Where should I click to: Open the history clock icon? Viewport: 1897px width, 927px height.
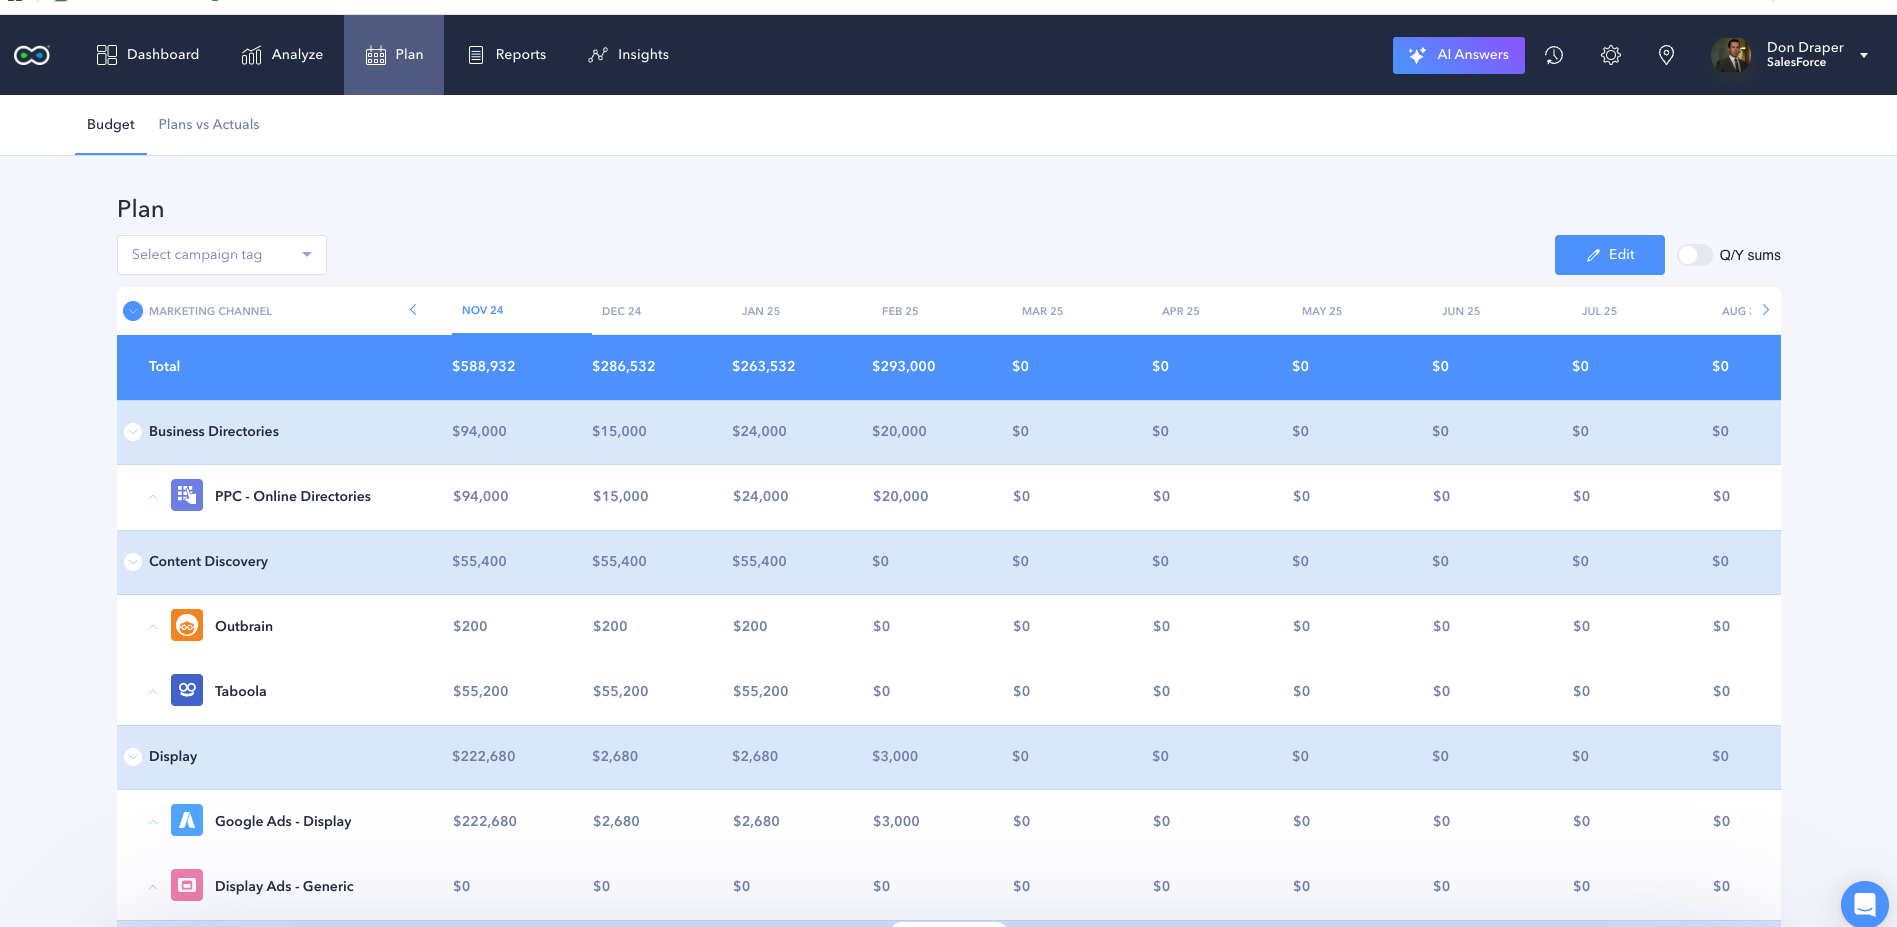(x=1554, y=55)
